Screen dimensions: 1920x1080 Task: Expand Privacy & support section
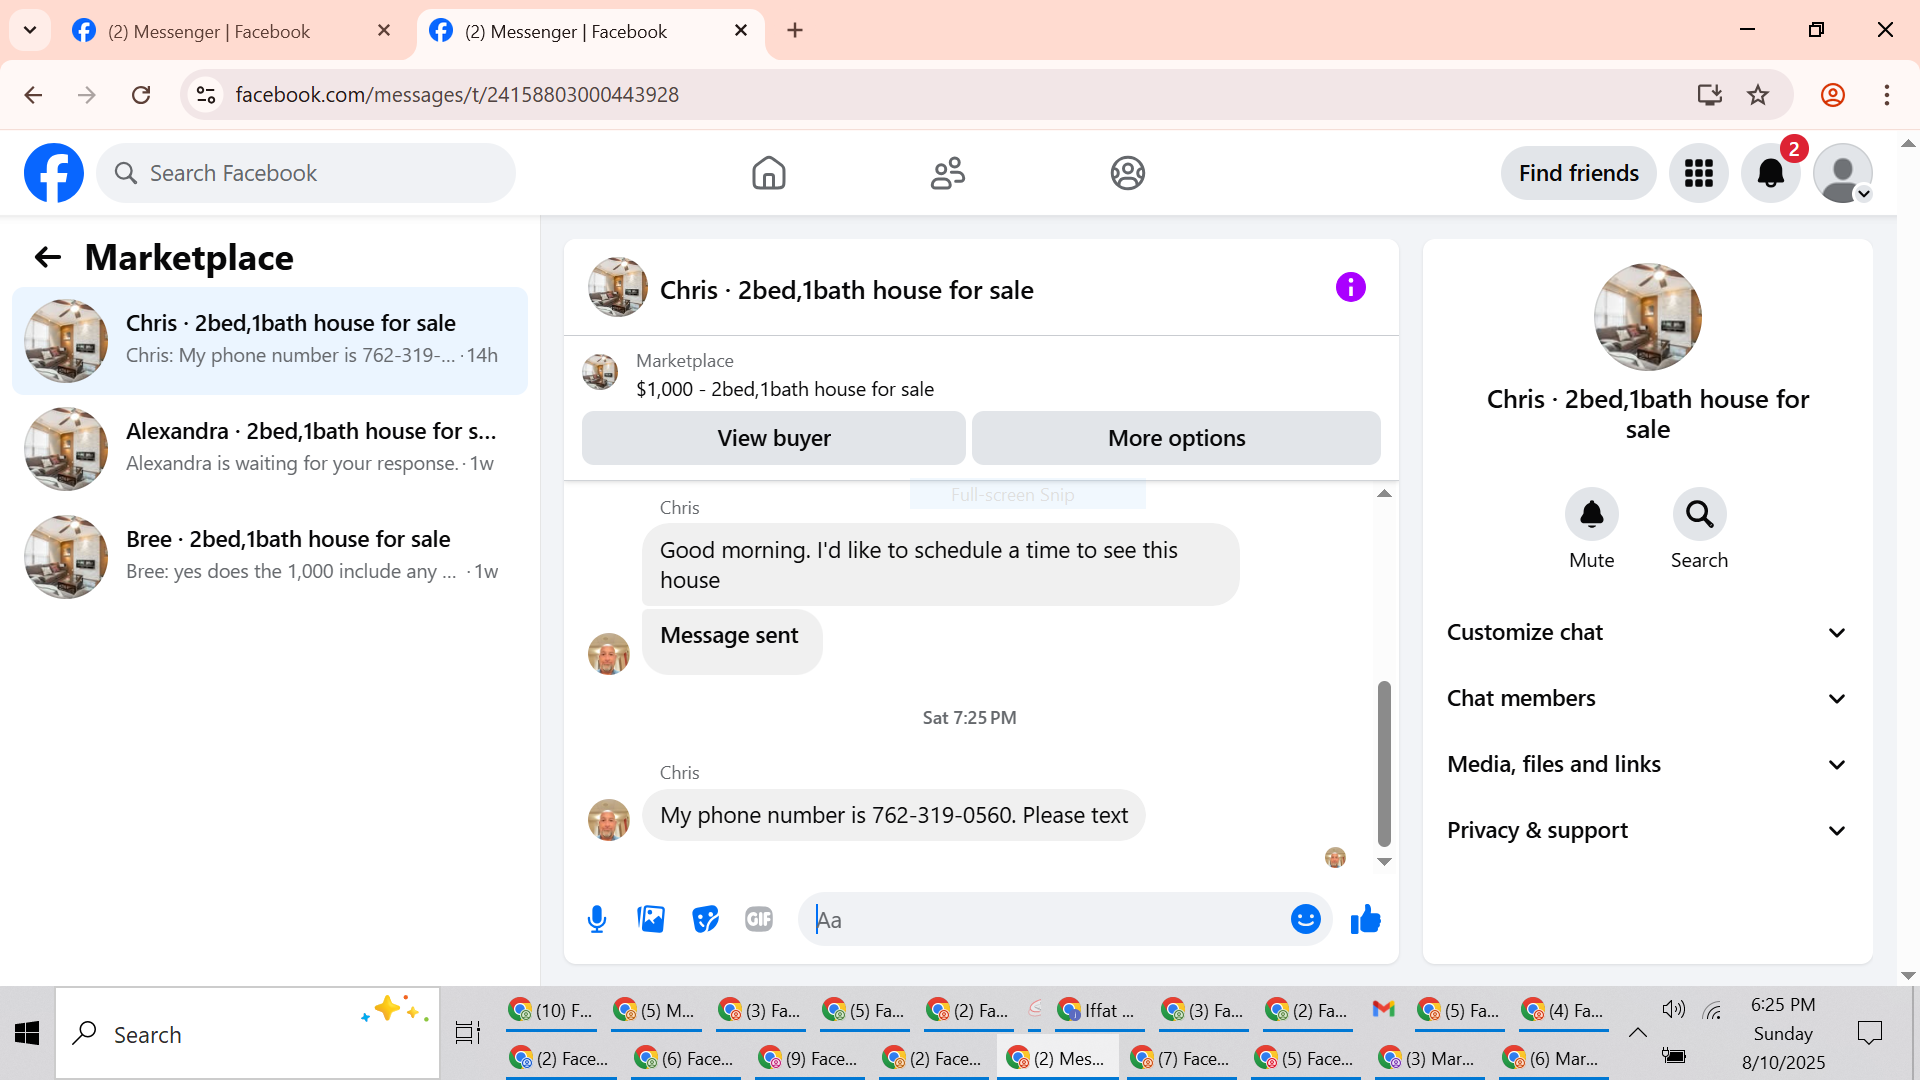(x=1646, y=830)
